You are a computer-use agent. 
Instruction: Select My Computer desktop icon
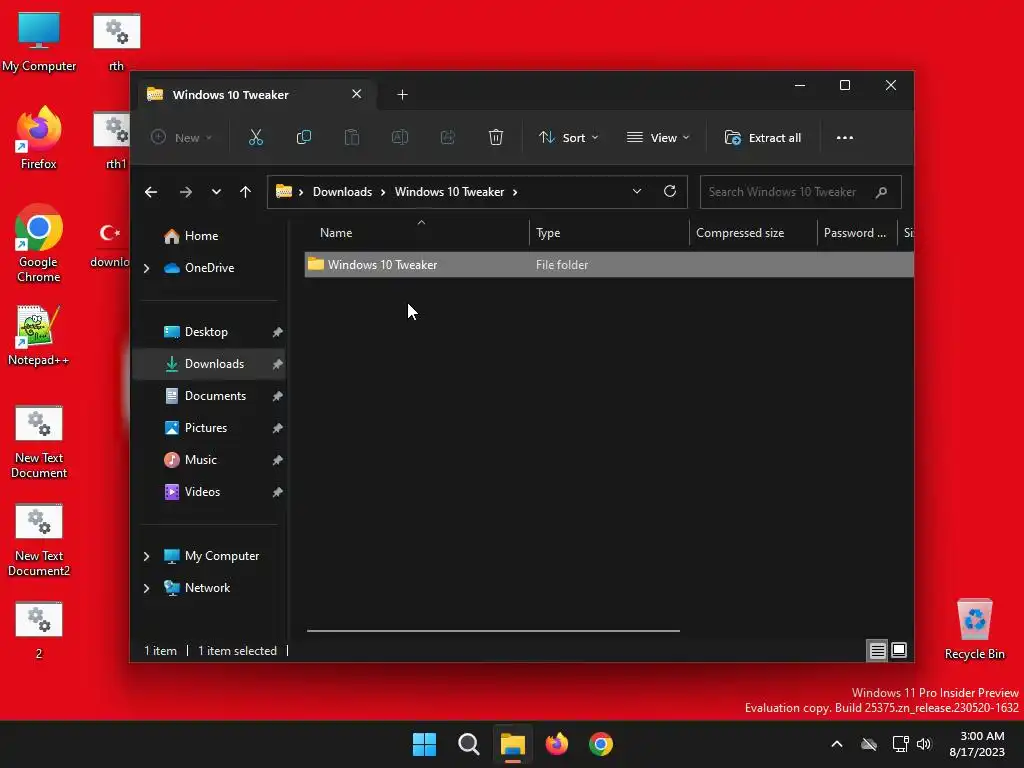(39, 42)
